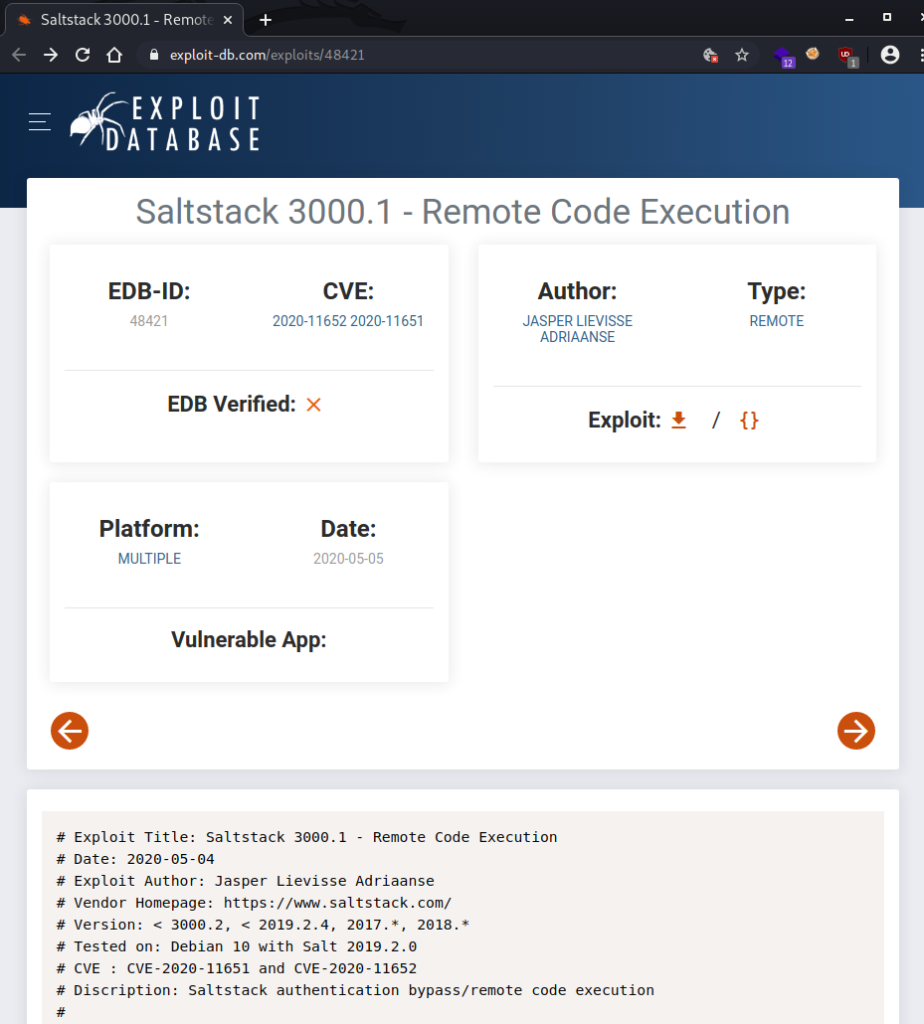Focus the exploit-db.com address bar
The height and width of the screenshot is (1024, 924).
click(x=418, y=55)
